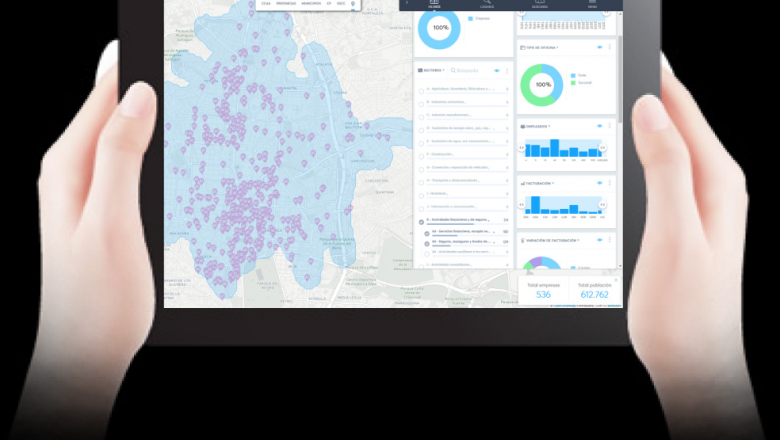780x440 pixels.
Task: Open the Lugares tab in top bar
Action: 487,3
